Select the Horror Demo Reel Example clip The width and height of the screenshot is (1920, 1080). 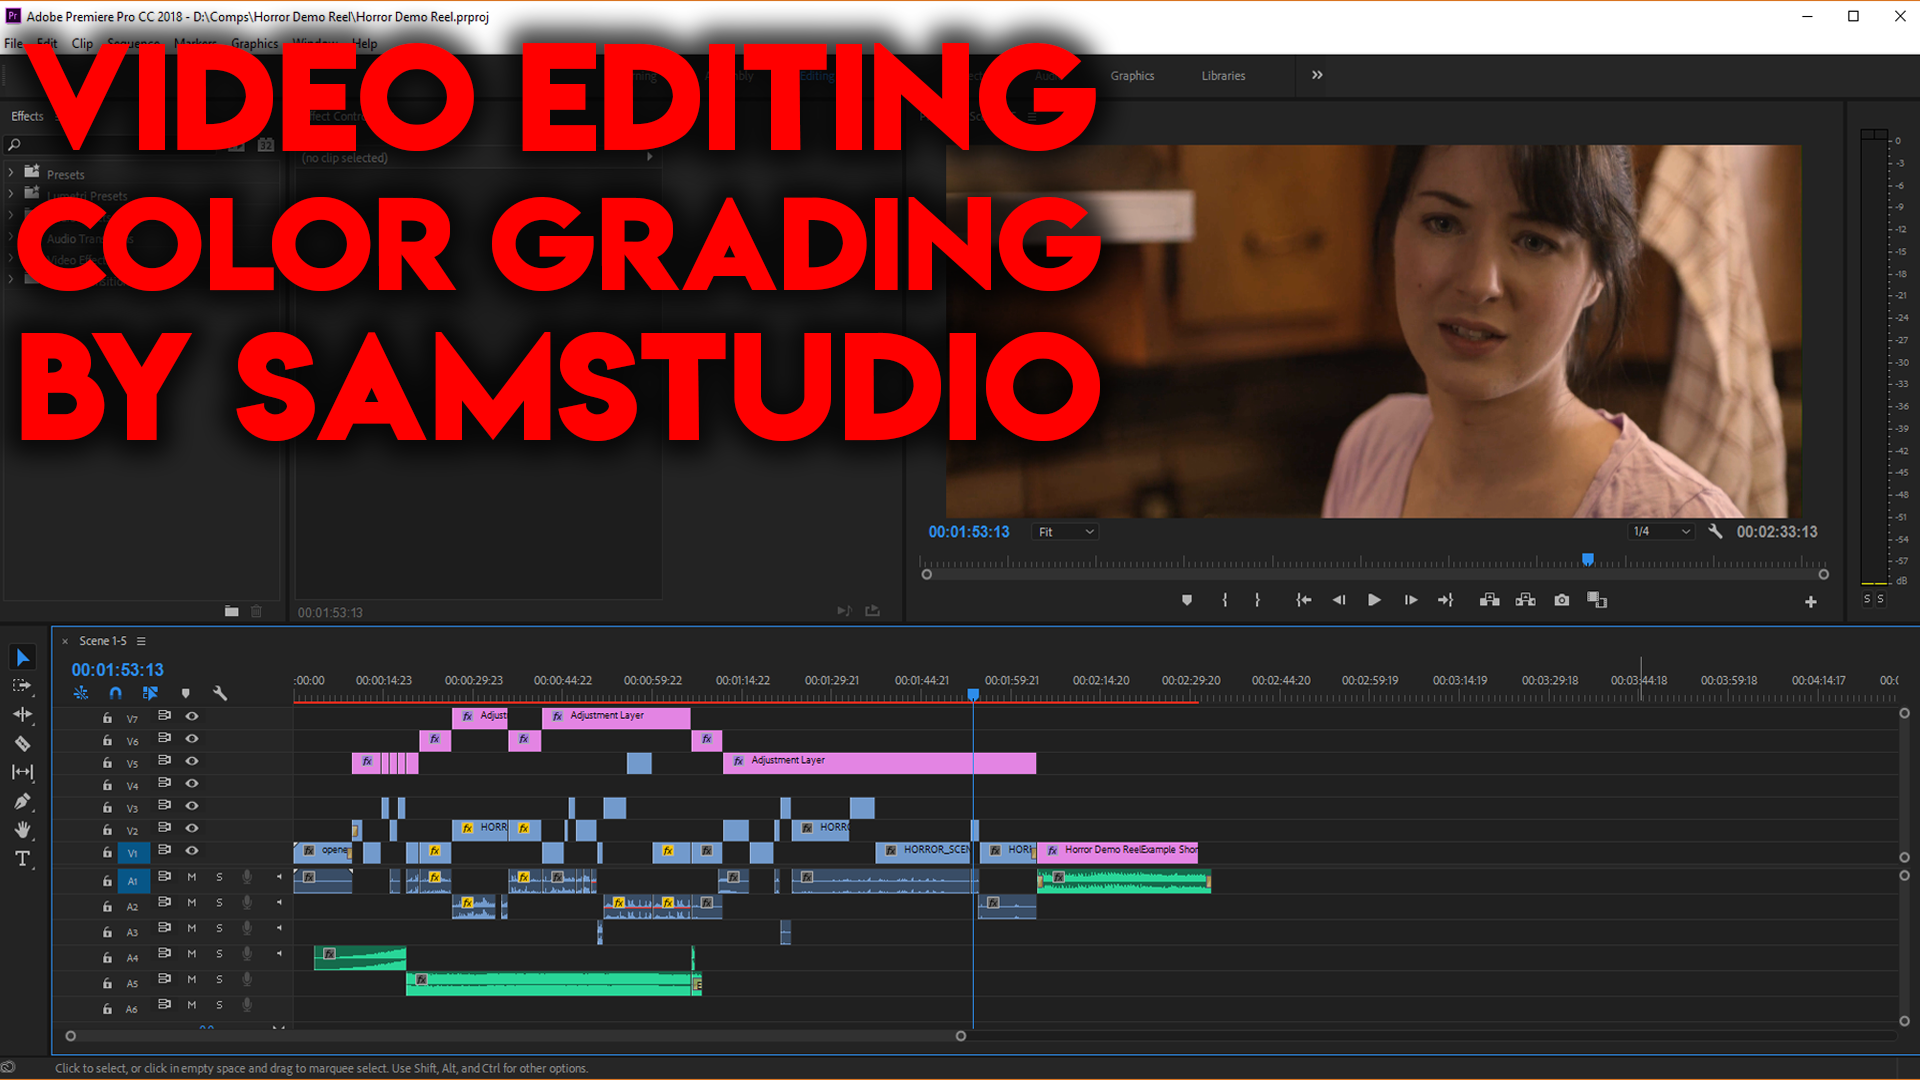pos(1118,851)
